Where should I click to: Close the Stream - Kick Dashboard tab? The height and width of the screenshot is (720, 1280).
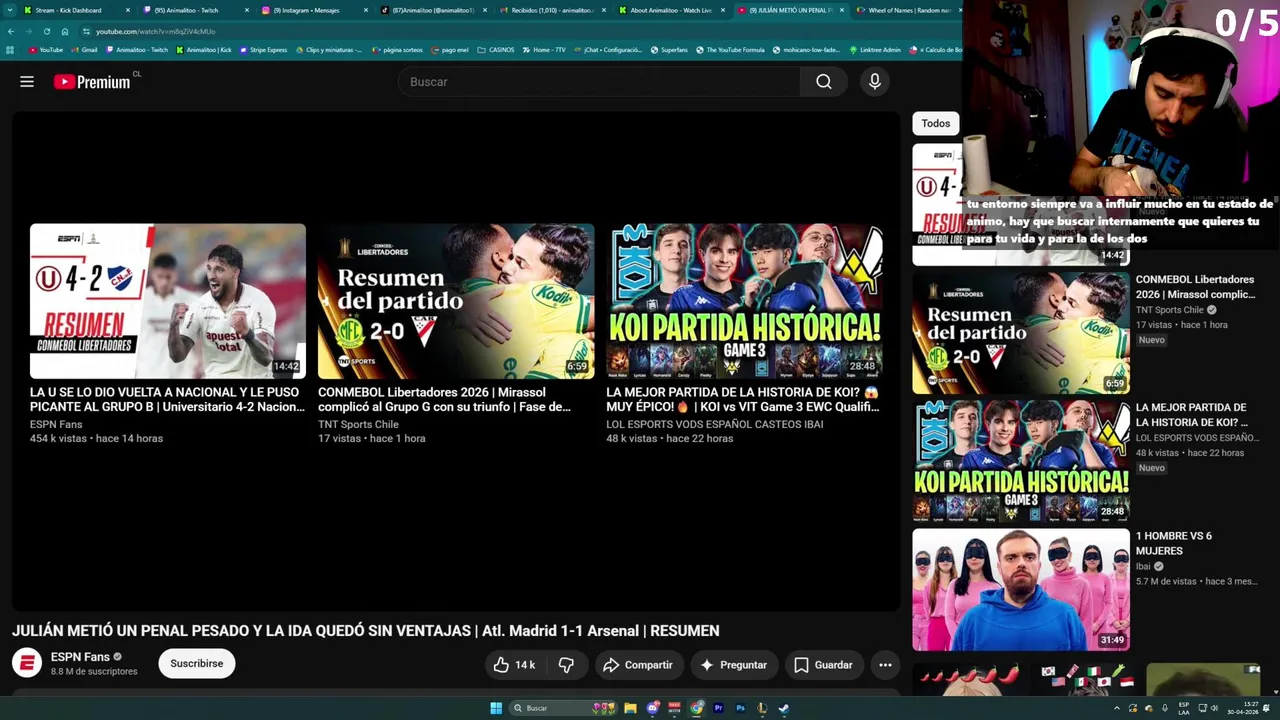pyautogui.click(x=128, y=10)
